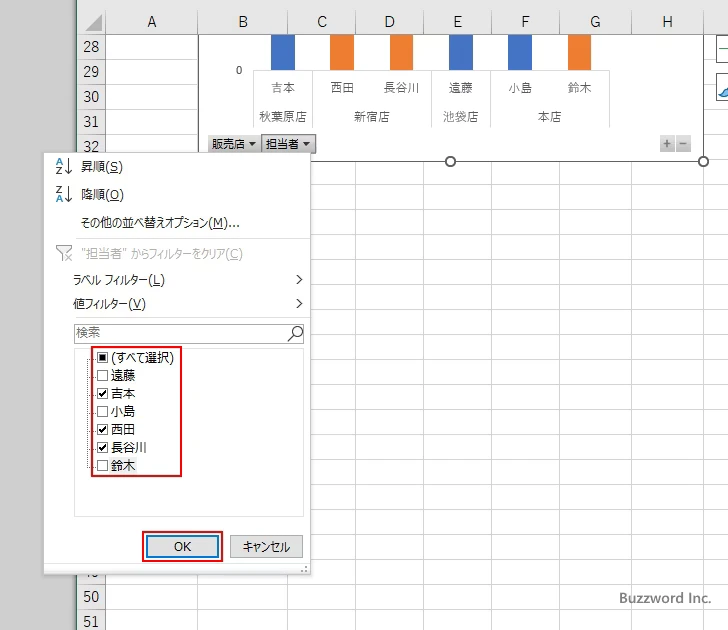Select column G header
The image size is (728, 630).
[595, 22]
